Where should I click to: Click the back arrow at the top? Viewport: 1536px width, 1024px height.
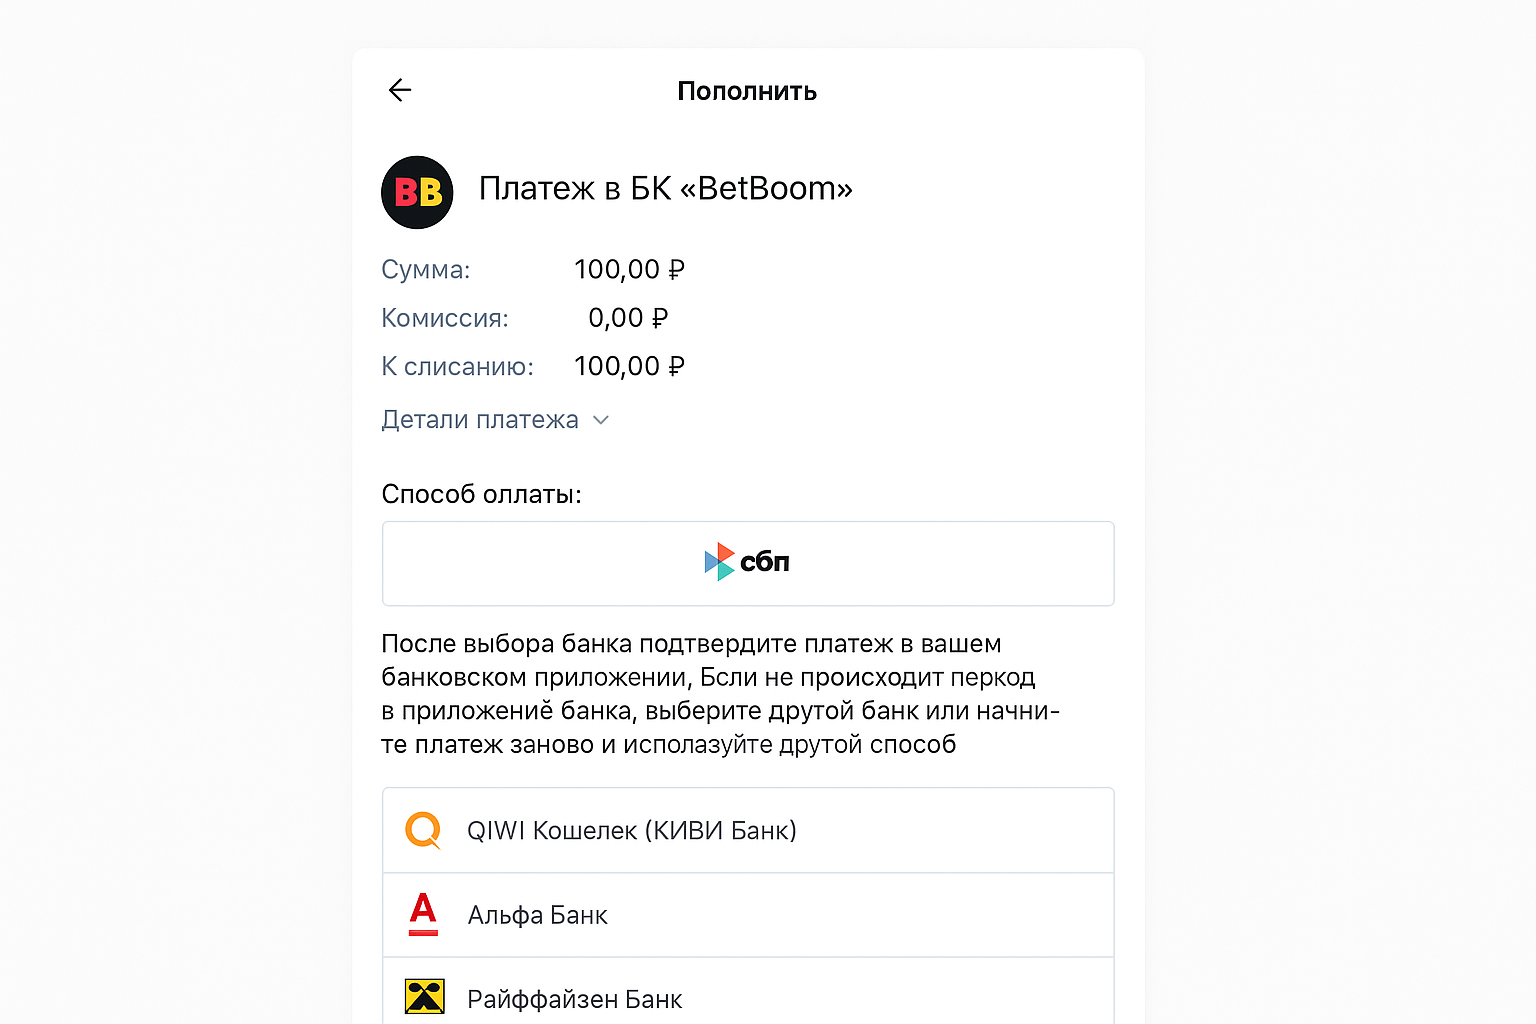(x=400, y=90)
